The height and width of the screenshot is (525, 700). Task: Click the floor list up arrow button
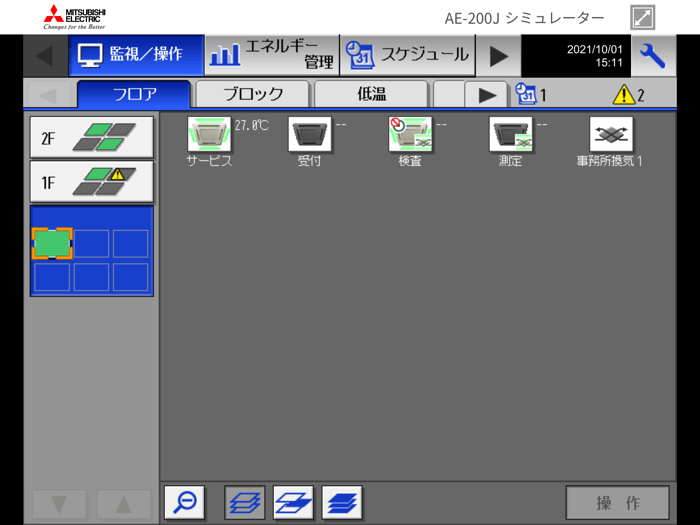(124, 504)
